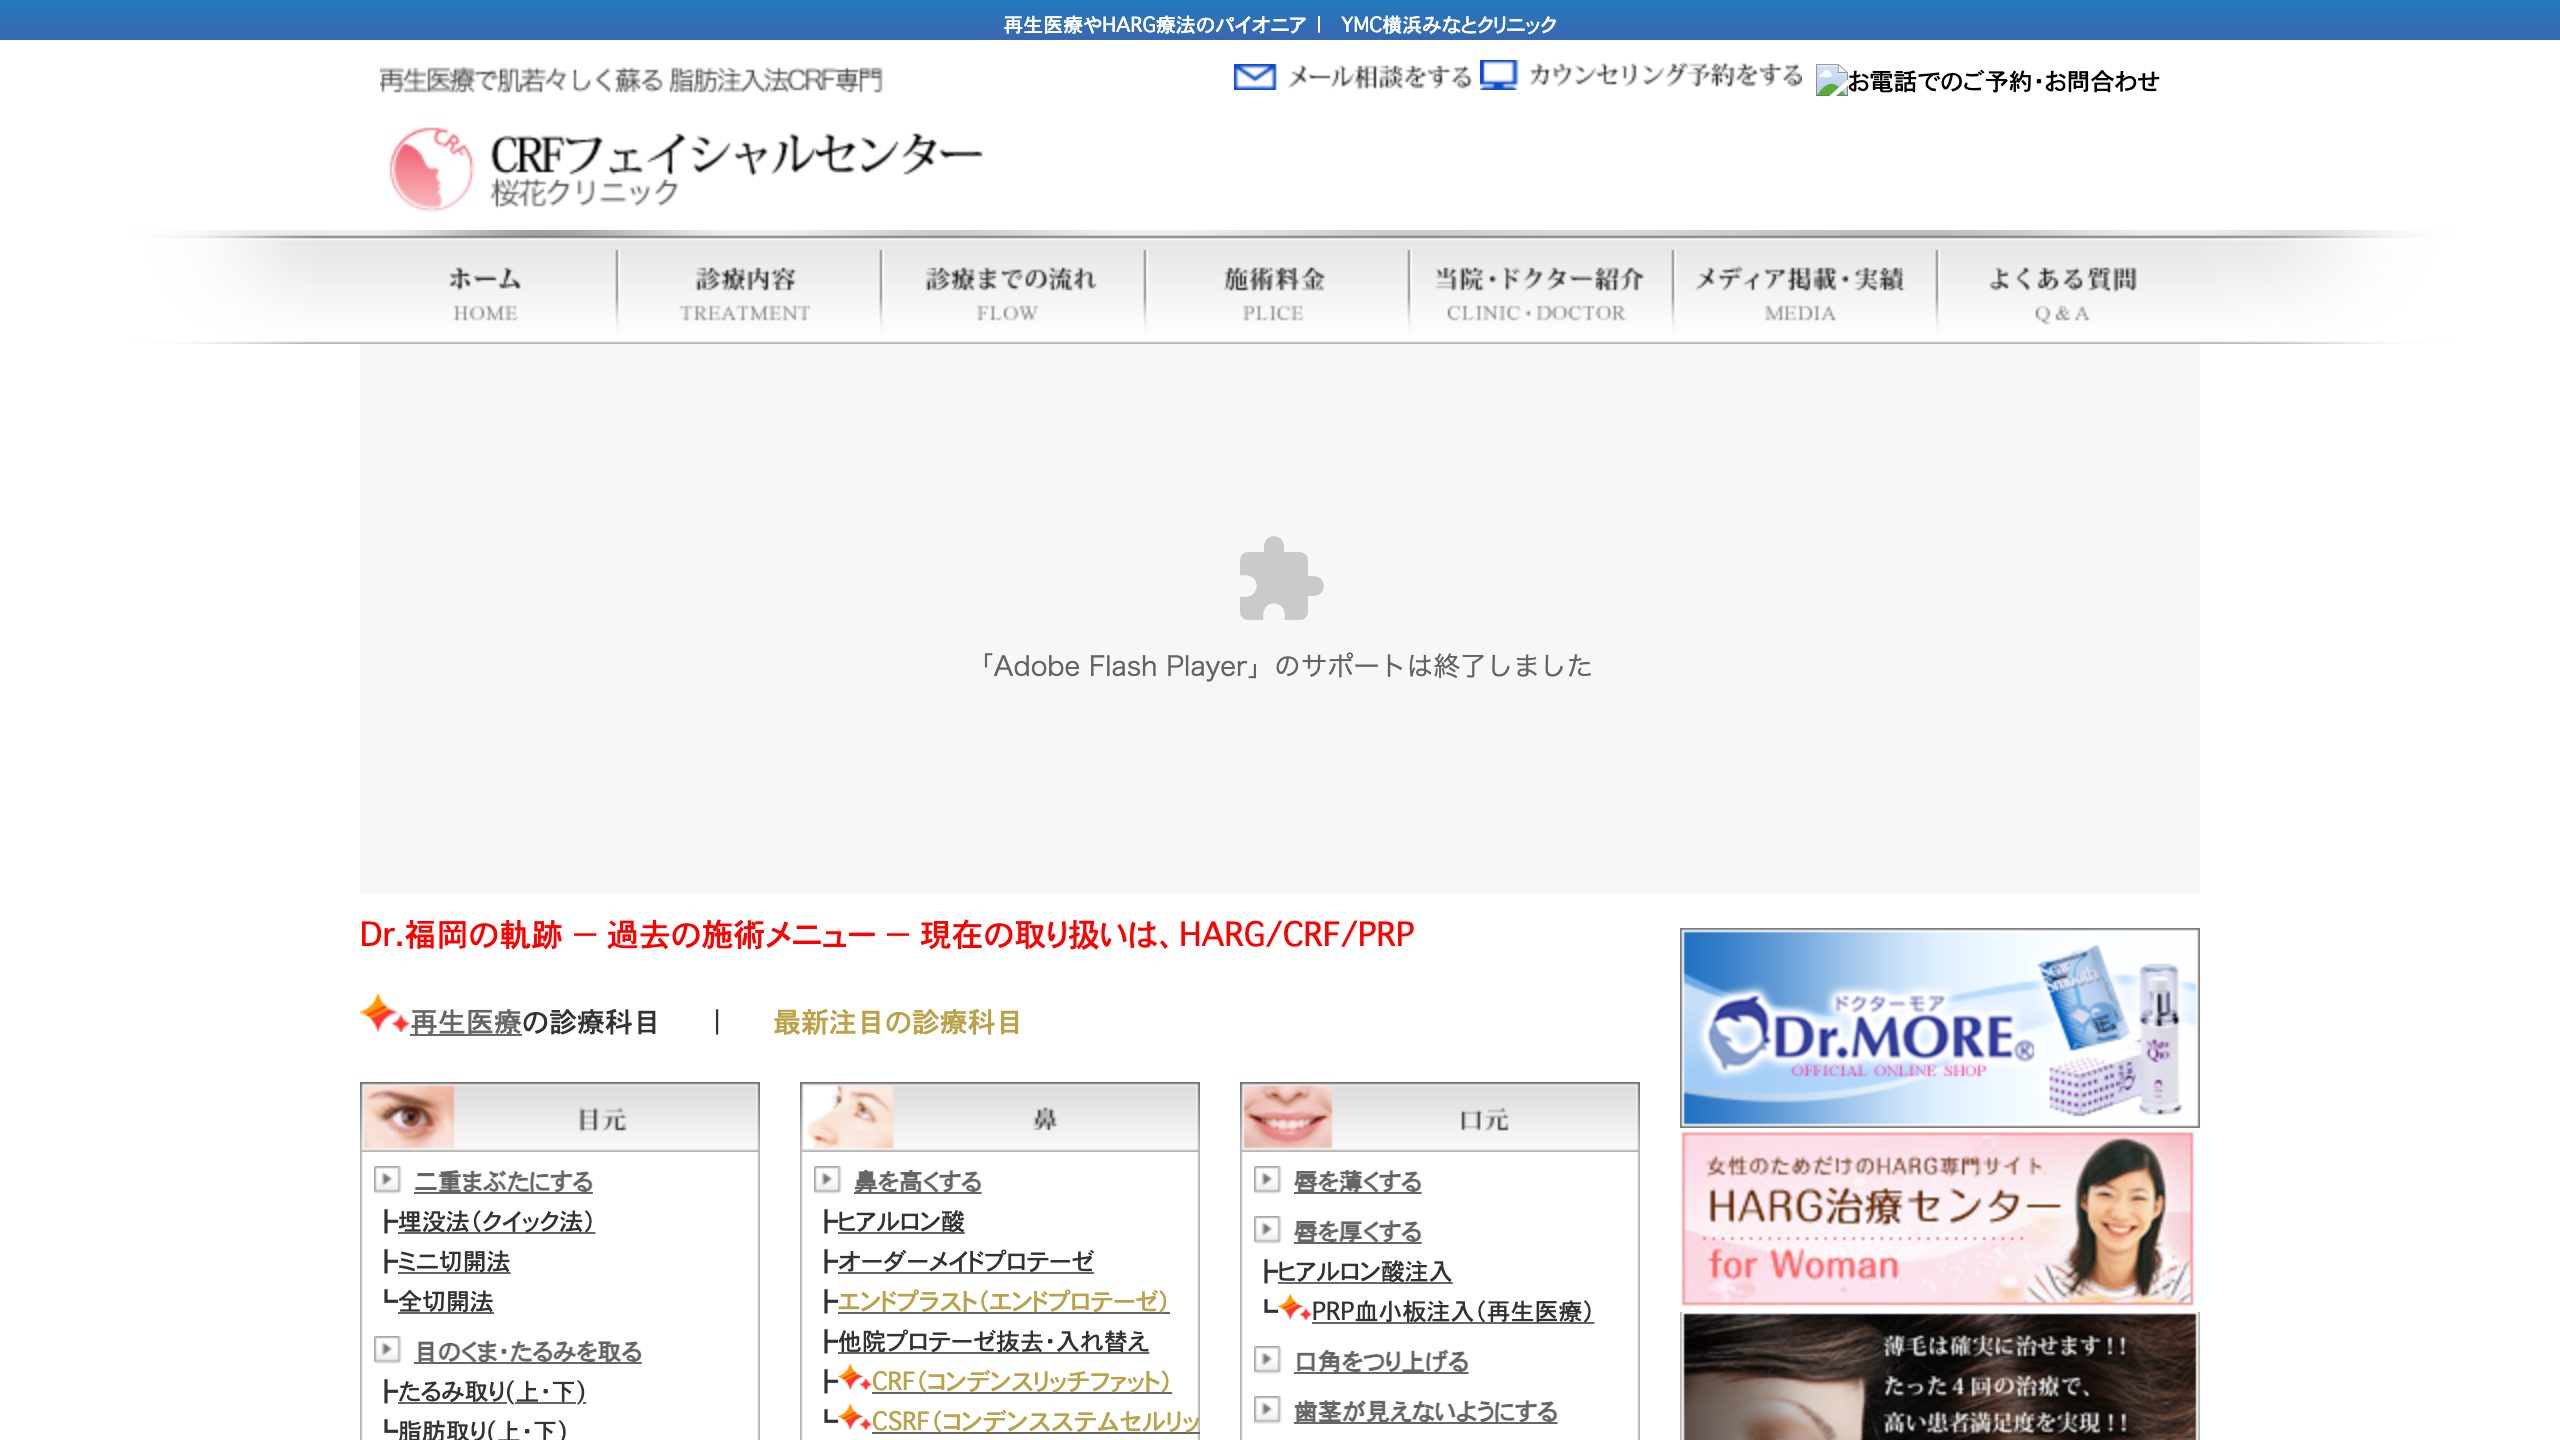Open the 唇を薄くする link

[1358, 1181]
